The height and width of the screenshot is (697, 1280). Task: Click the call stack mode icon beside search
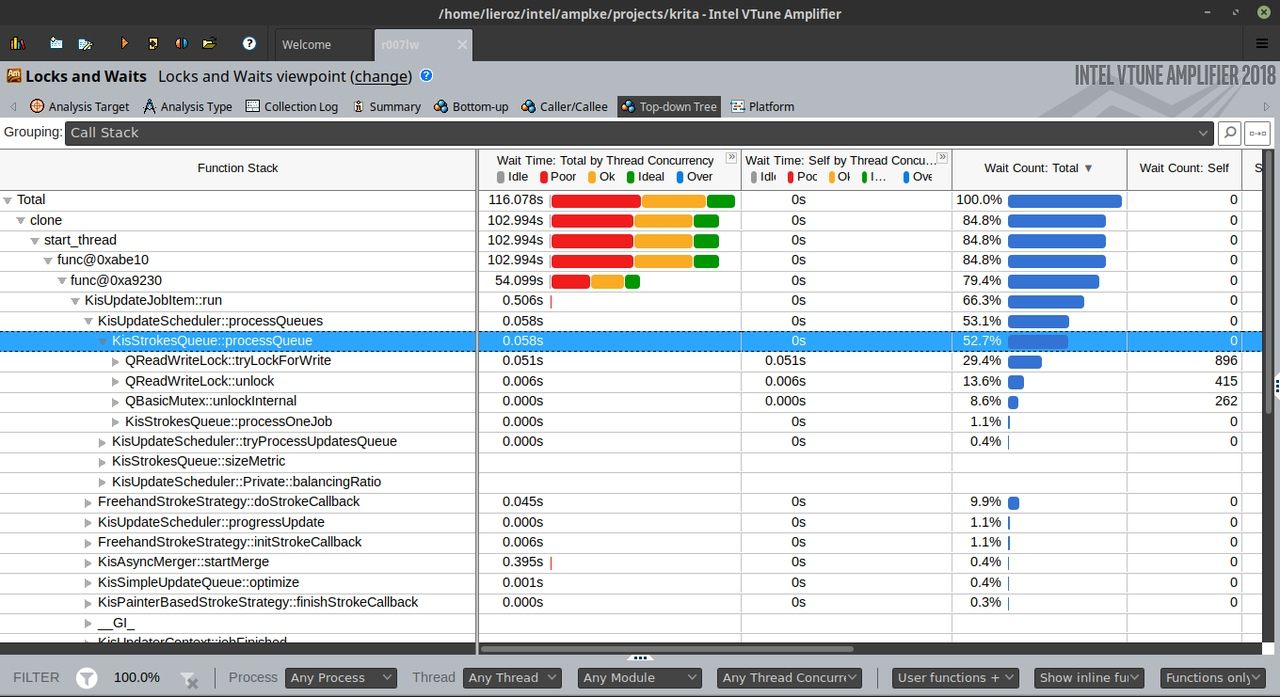(x=1257, y=132)
